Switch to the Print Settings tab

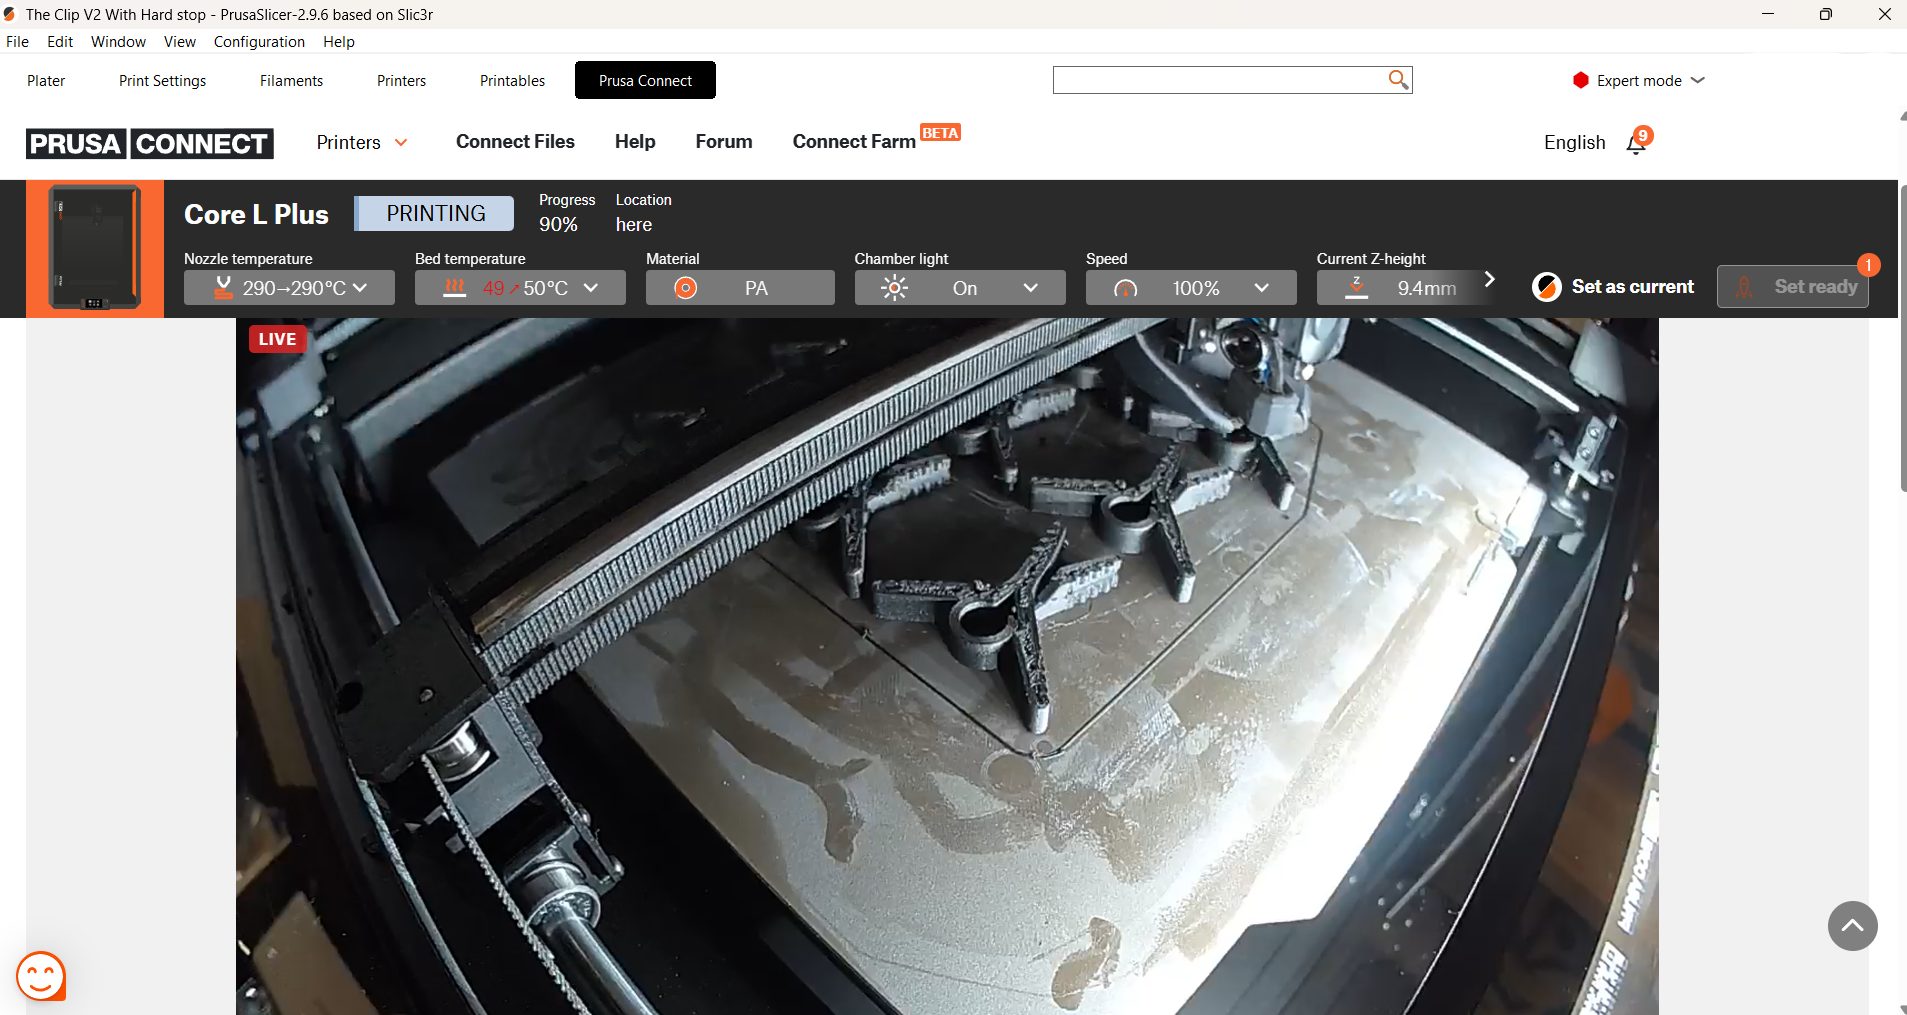(162, 80)
